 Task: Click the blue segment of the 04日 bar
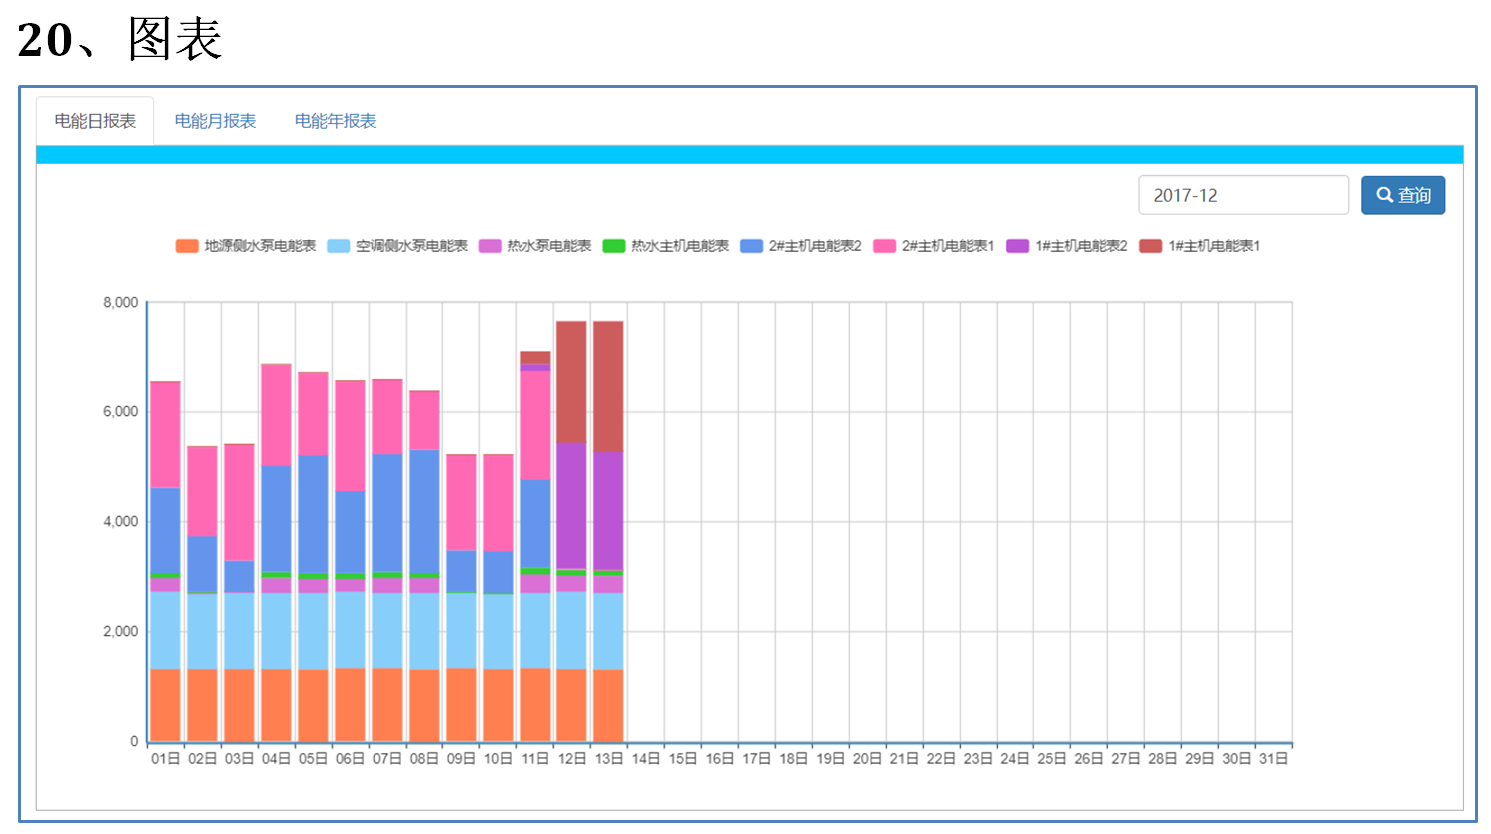276,519
